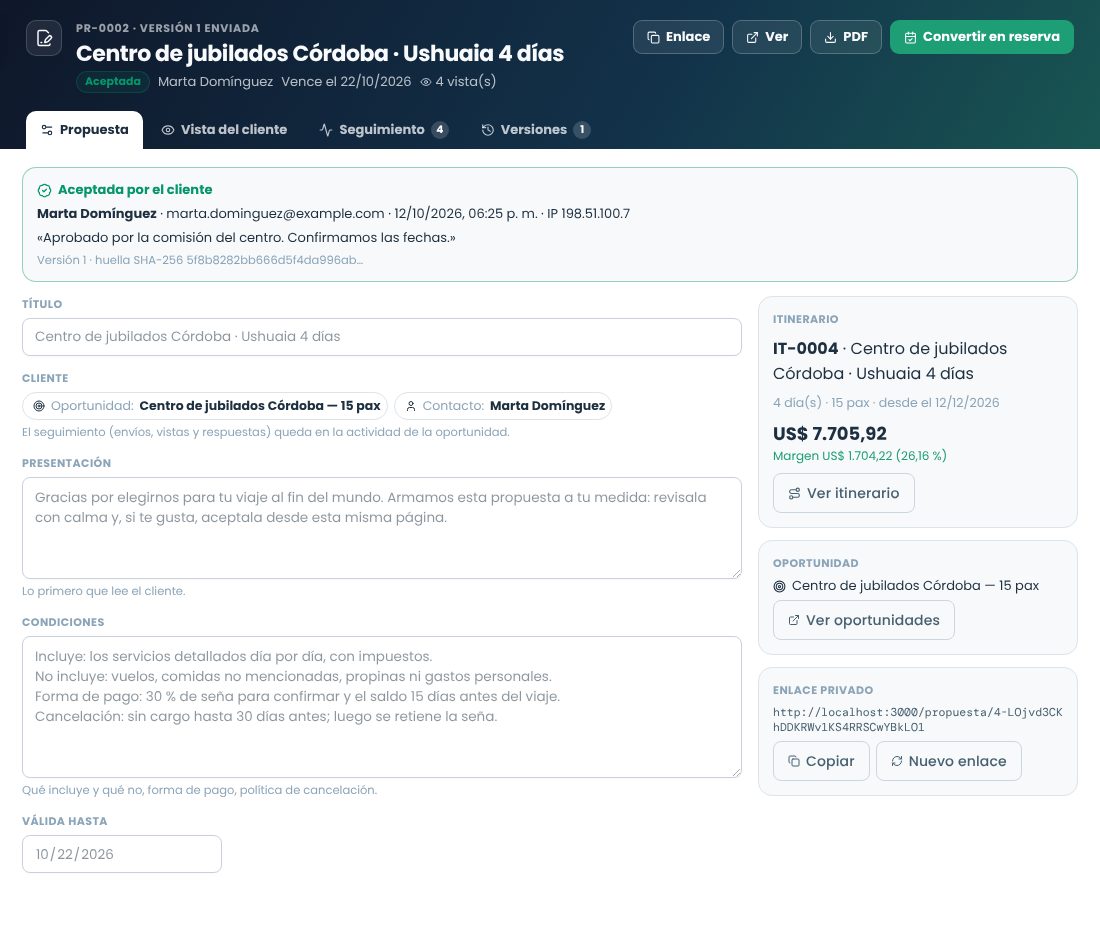Viewport: 1100px width, 944px height.
Task: Open the Versiones tab
Action: (535, 130)
